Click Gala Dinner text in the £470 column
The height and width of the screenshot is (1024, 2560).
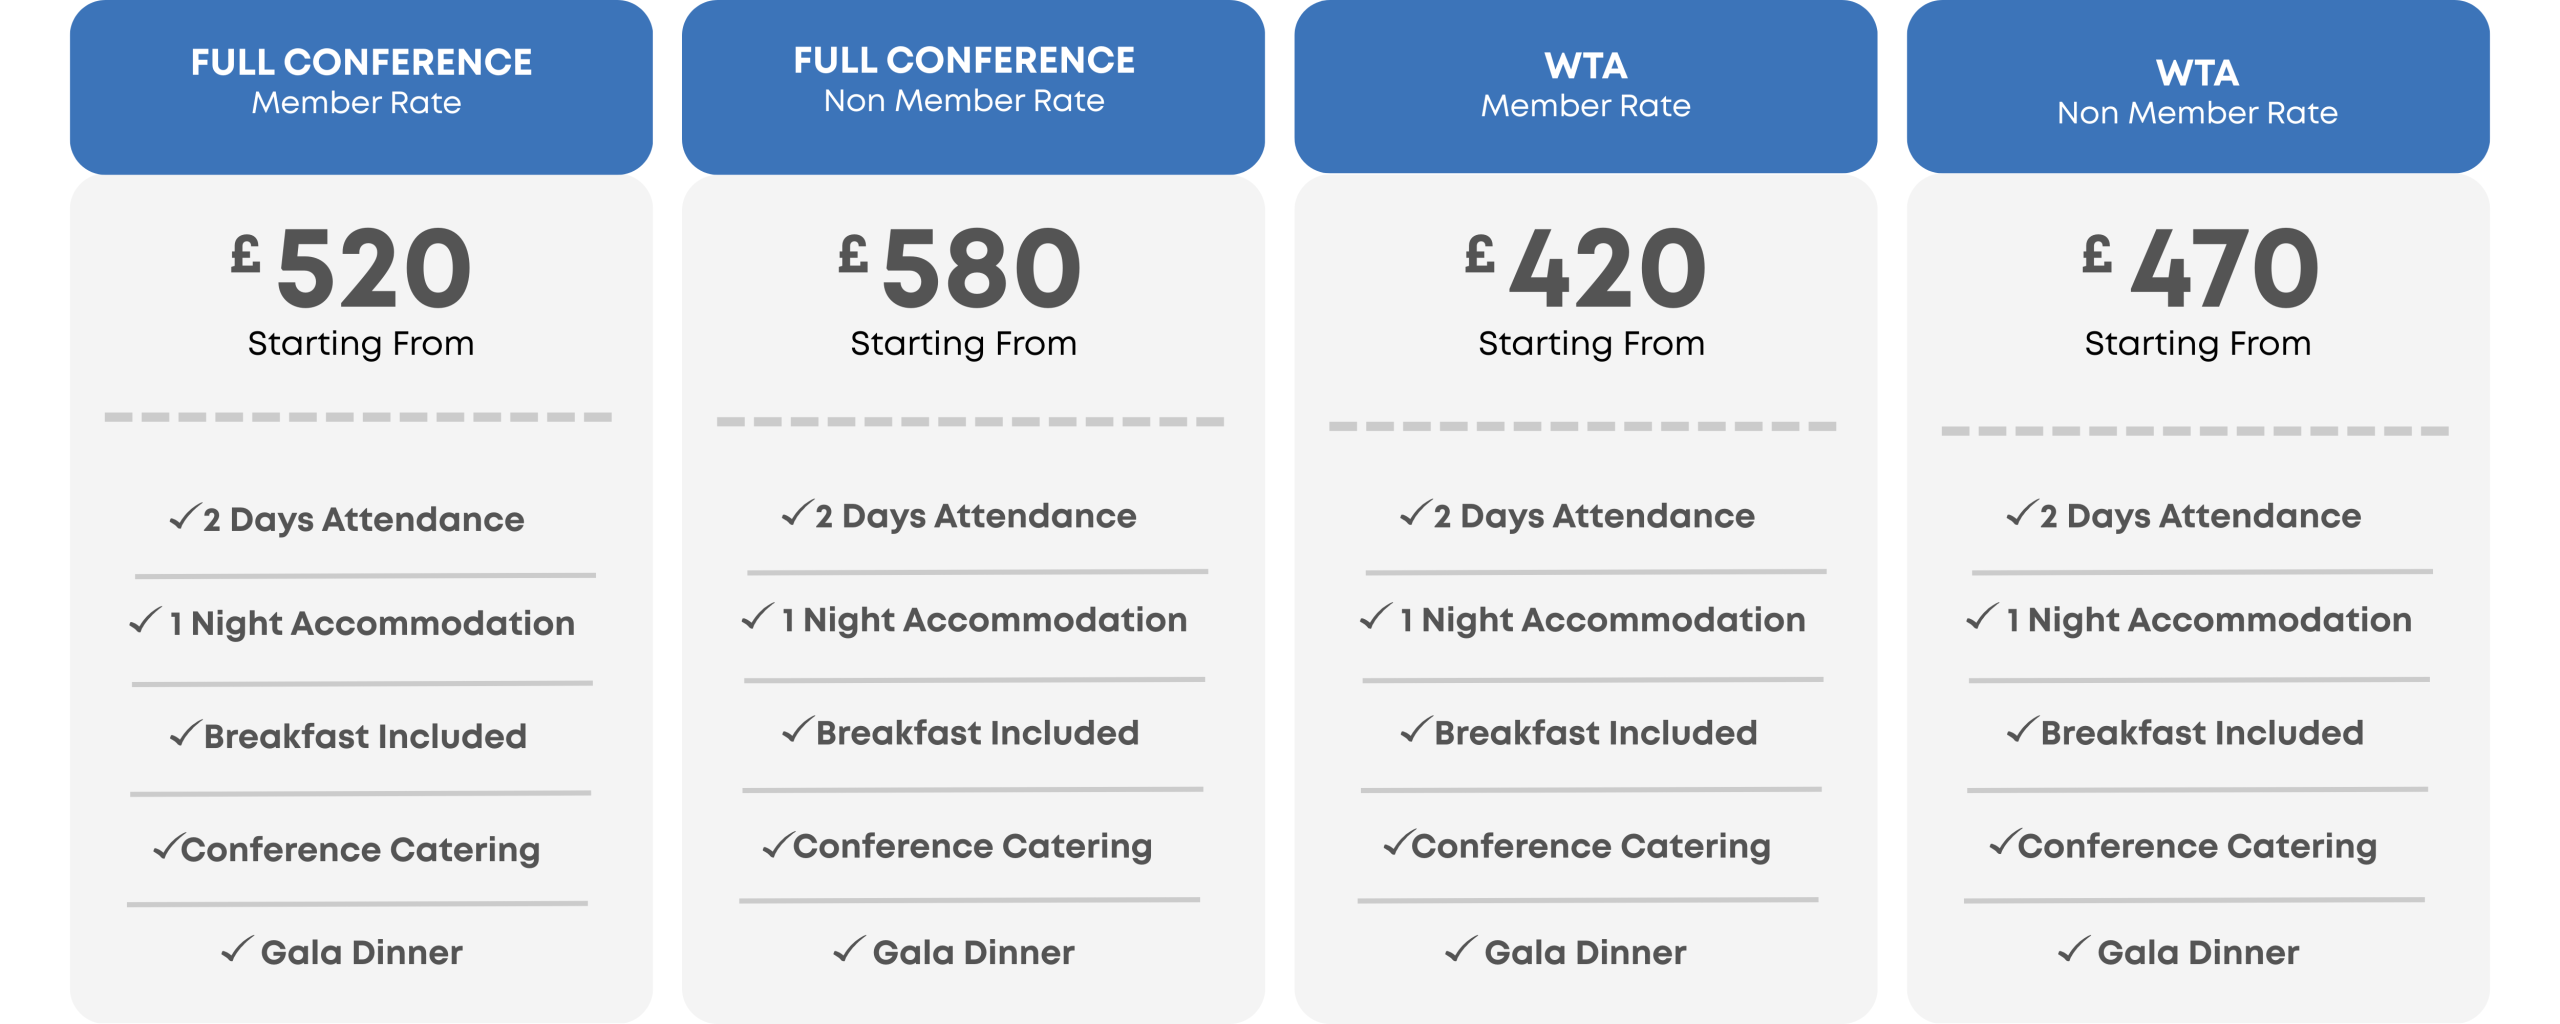coord(2198,952)
